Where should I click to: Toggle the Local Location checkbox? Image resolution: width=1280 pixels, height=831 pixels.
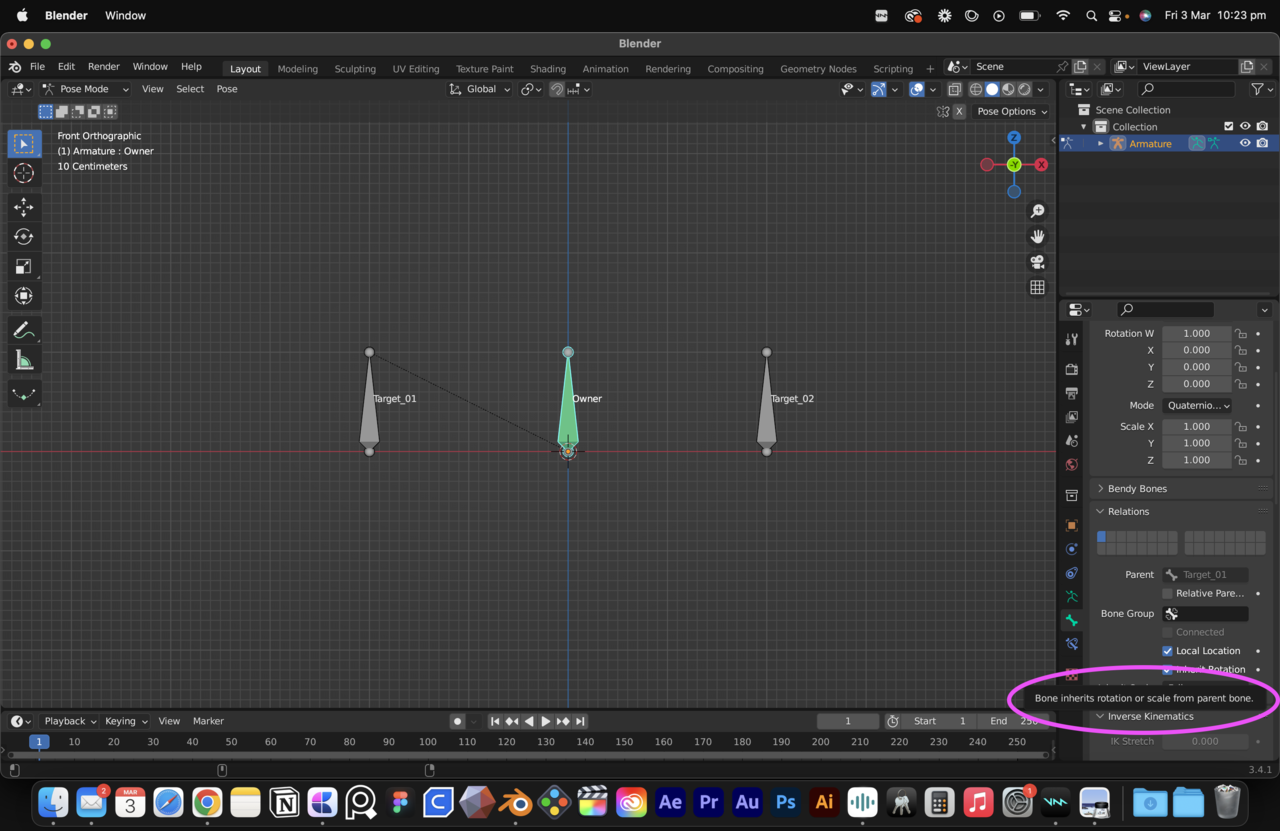(1167, 651)
